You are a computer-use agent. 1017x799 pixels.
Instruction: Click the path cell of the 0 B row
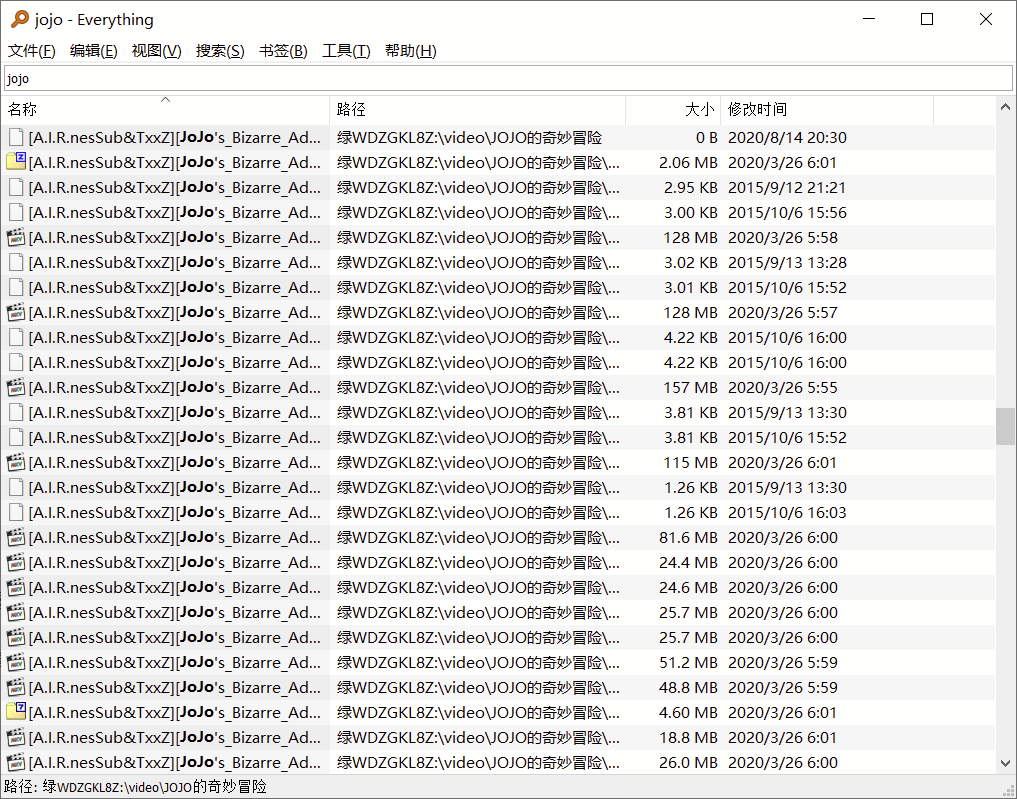click(x=470, y=137)
